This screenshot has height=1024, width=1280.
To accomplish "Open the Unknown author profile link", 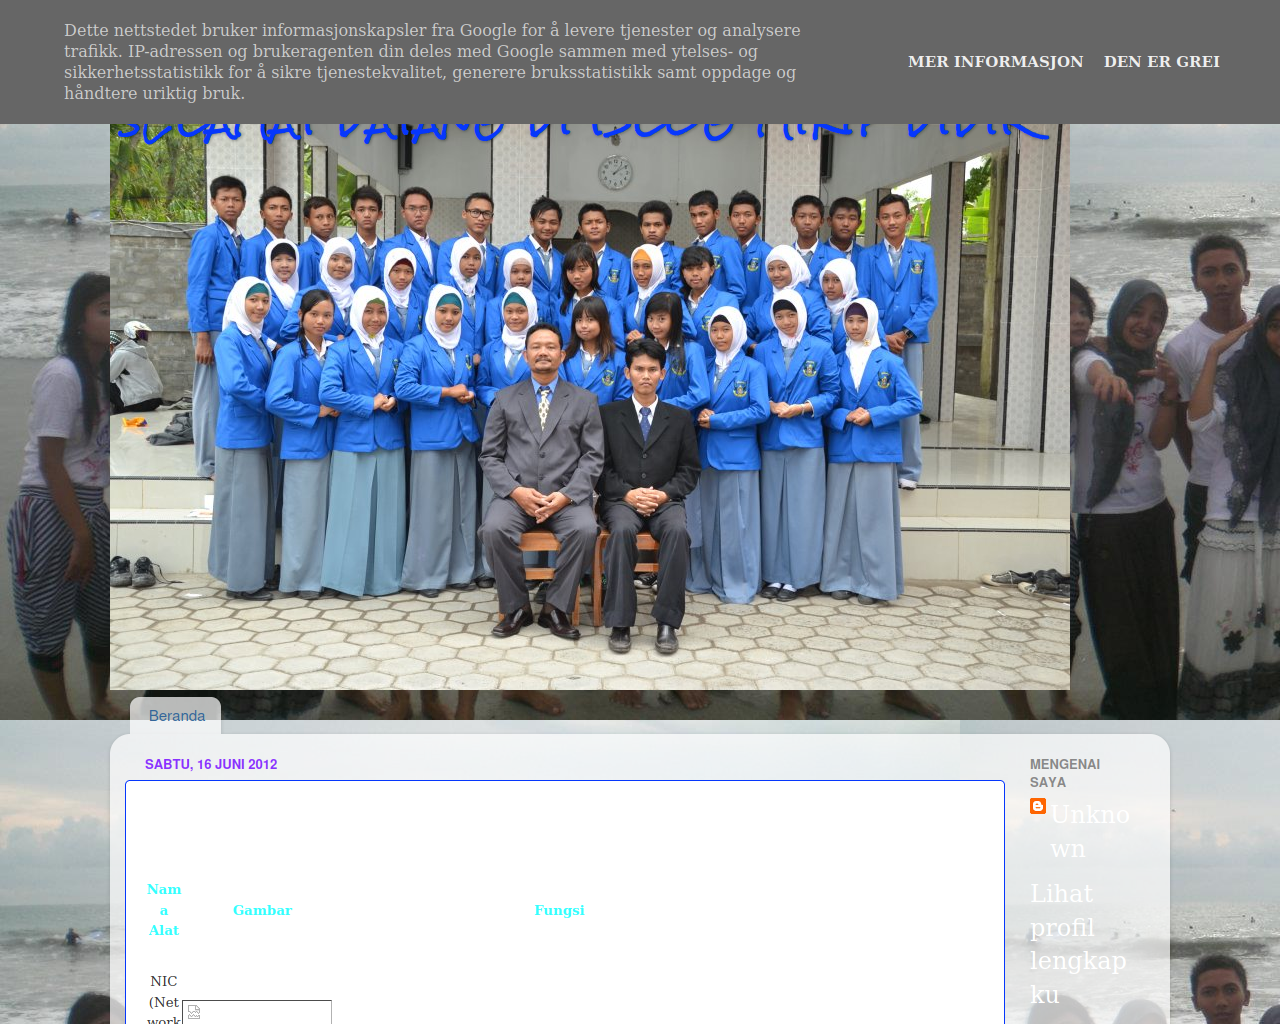I will pos(1090,831).
